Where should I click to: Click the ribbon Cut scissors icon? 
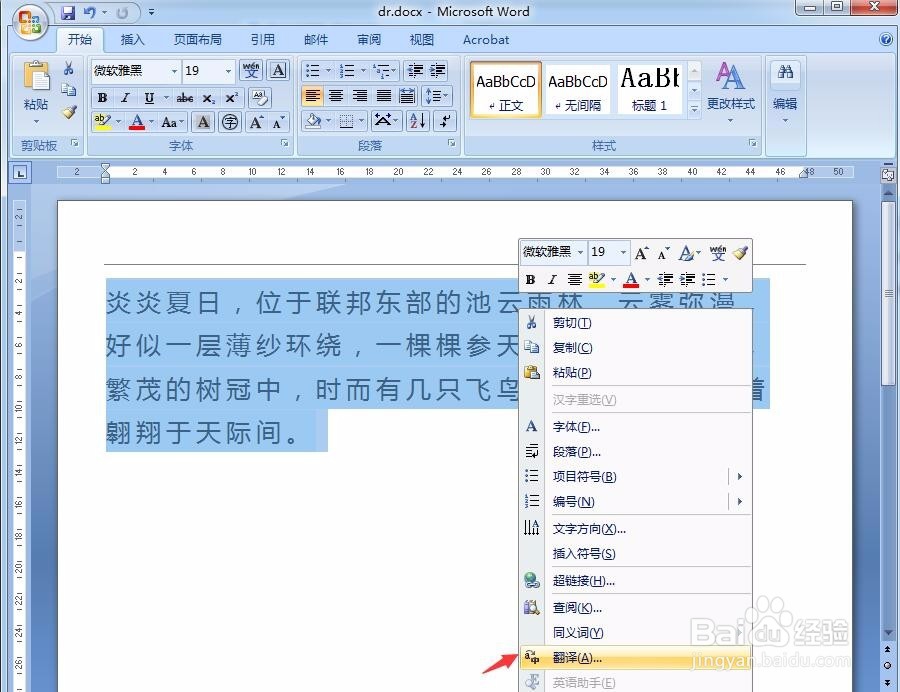click(69, 69)
